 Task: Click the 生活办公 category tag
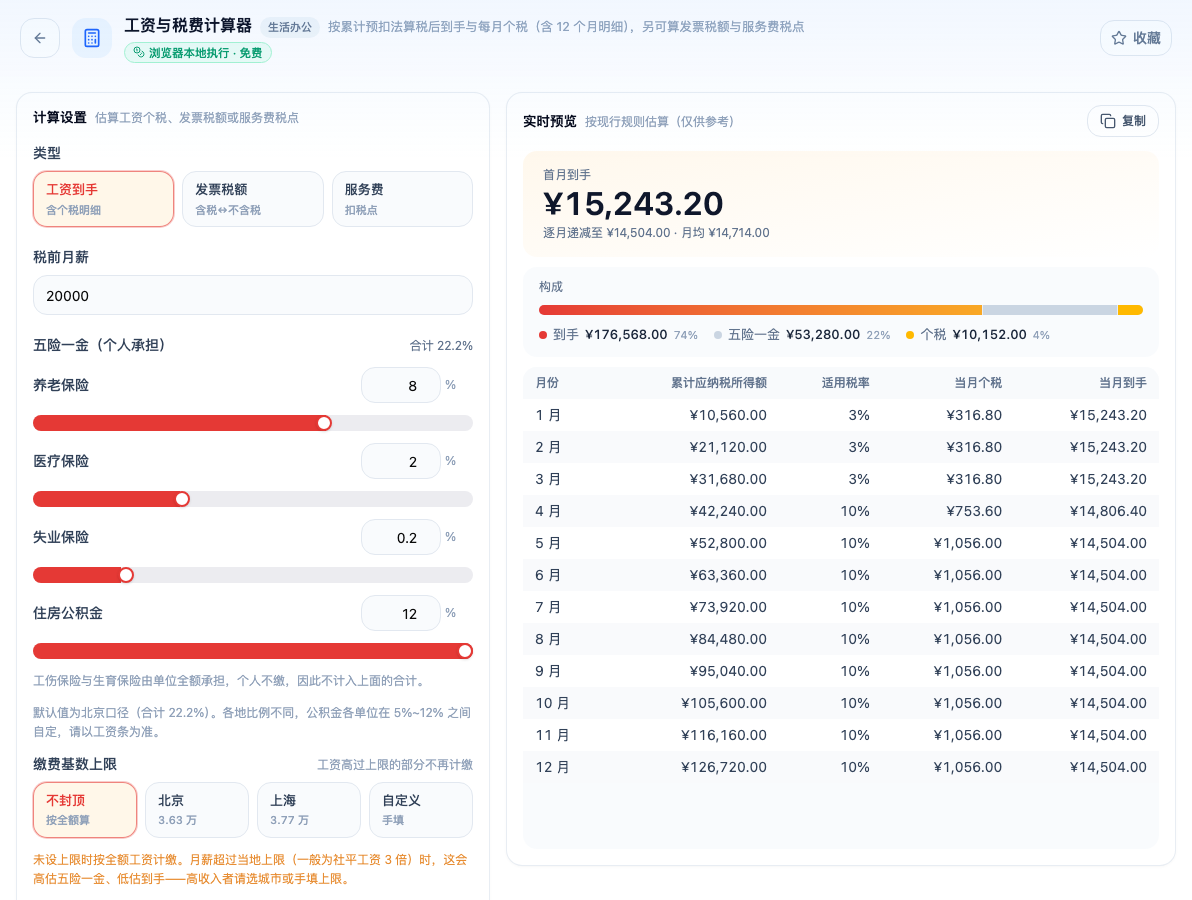click(290, 27)
